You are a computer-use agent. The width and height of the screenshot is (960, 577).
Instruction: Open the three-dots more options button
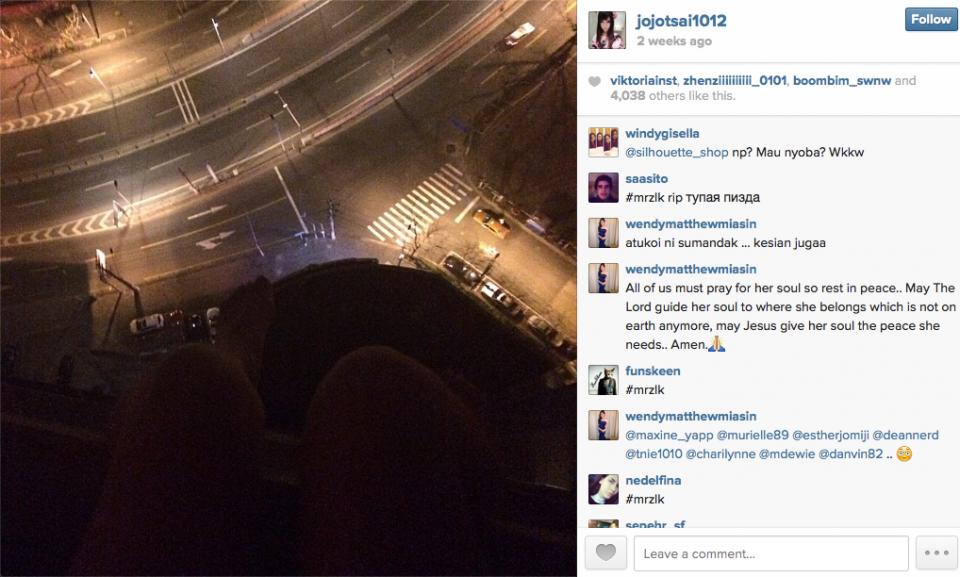936,553
